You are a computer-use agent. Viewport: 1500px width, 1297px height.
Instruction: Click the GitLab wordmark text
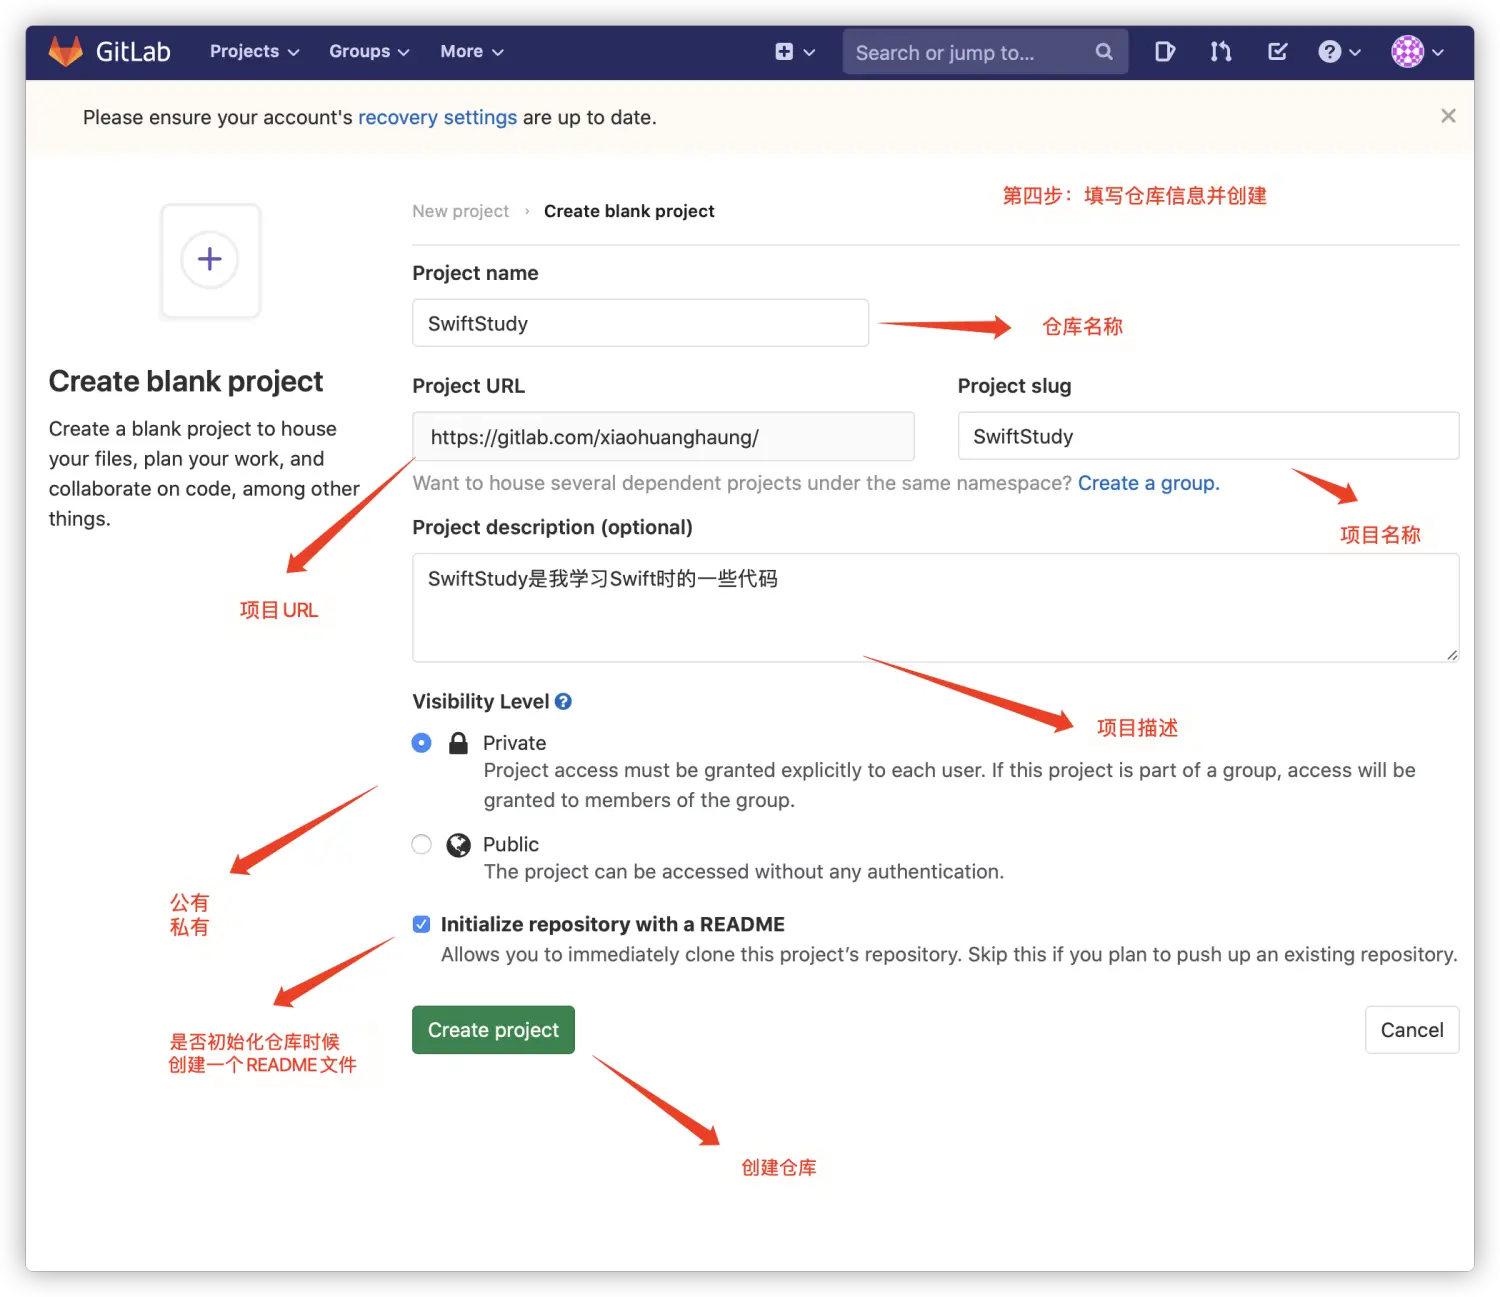(x=133, y=52)
